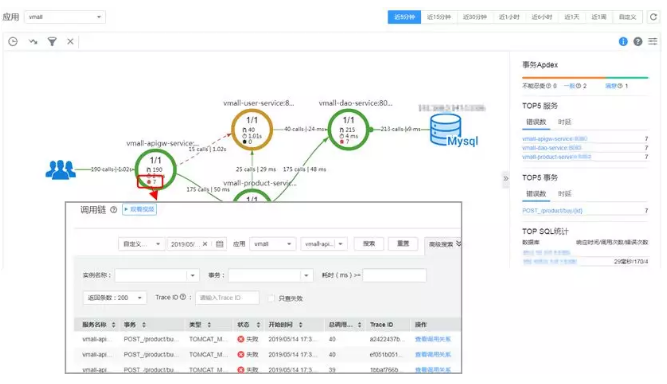This screenshot has width=667, height=384.
Task: Open call relationship link in first row
Action: pyautogui.click(x=433, y=339)
